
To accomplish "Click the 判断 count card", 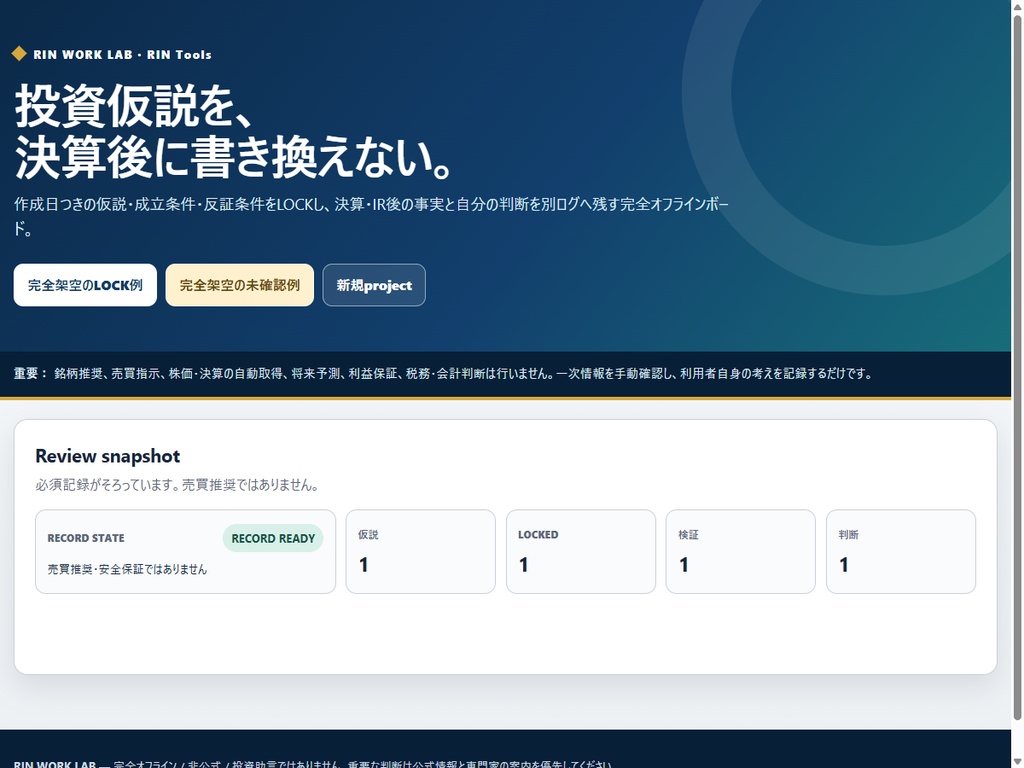I will tap(901, 551).
